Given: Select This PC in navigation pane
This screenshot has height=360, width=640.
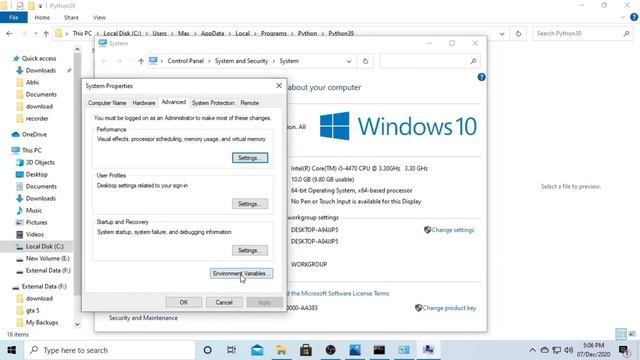Looking at the screenshot, I should coord(31,150).
